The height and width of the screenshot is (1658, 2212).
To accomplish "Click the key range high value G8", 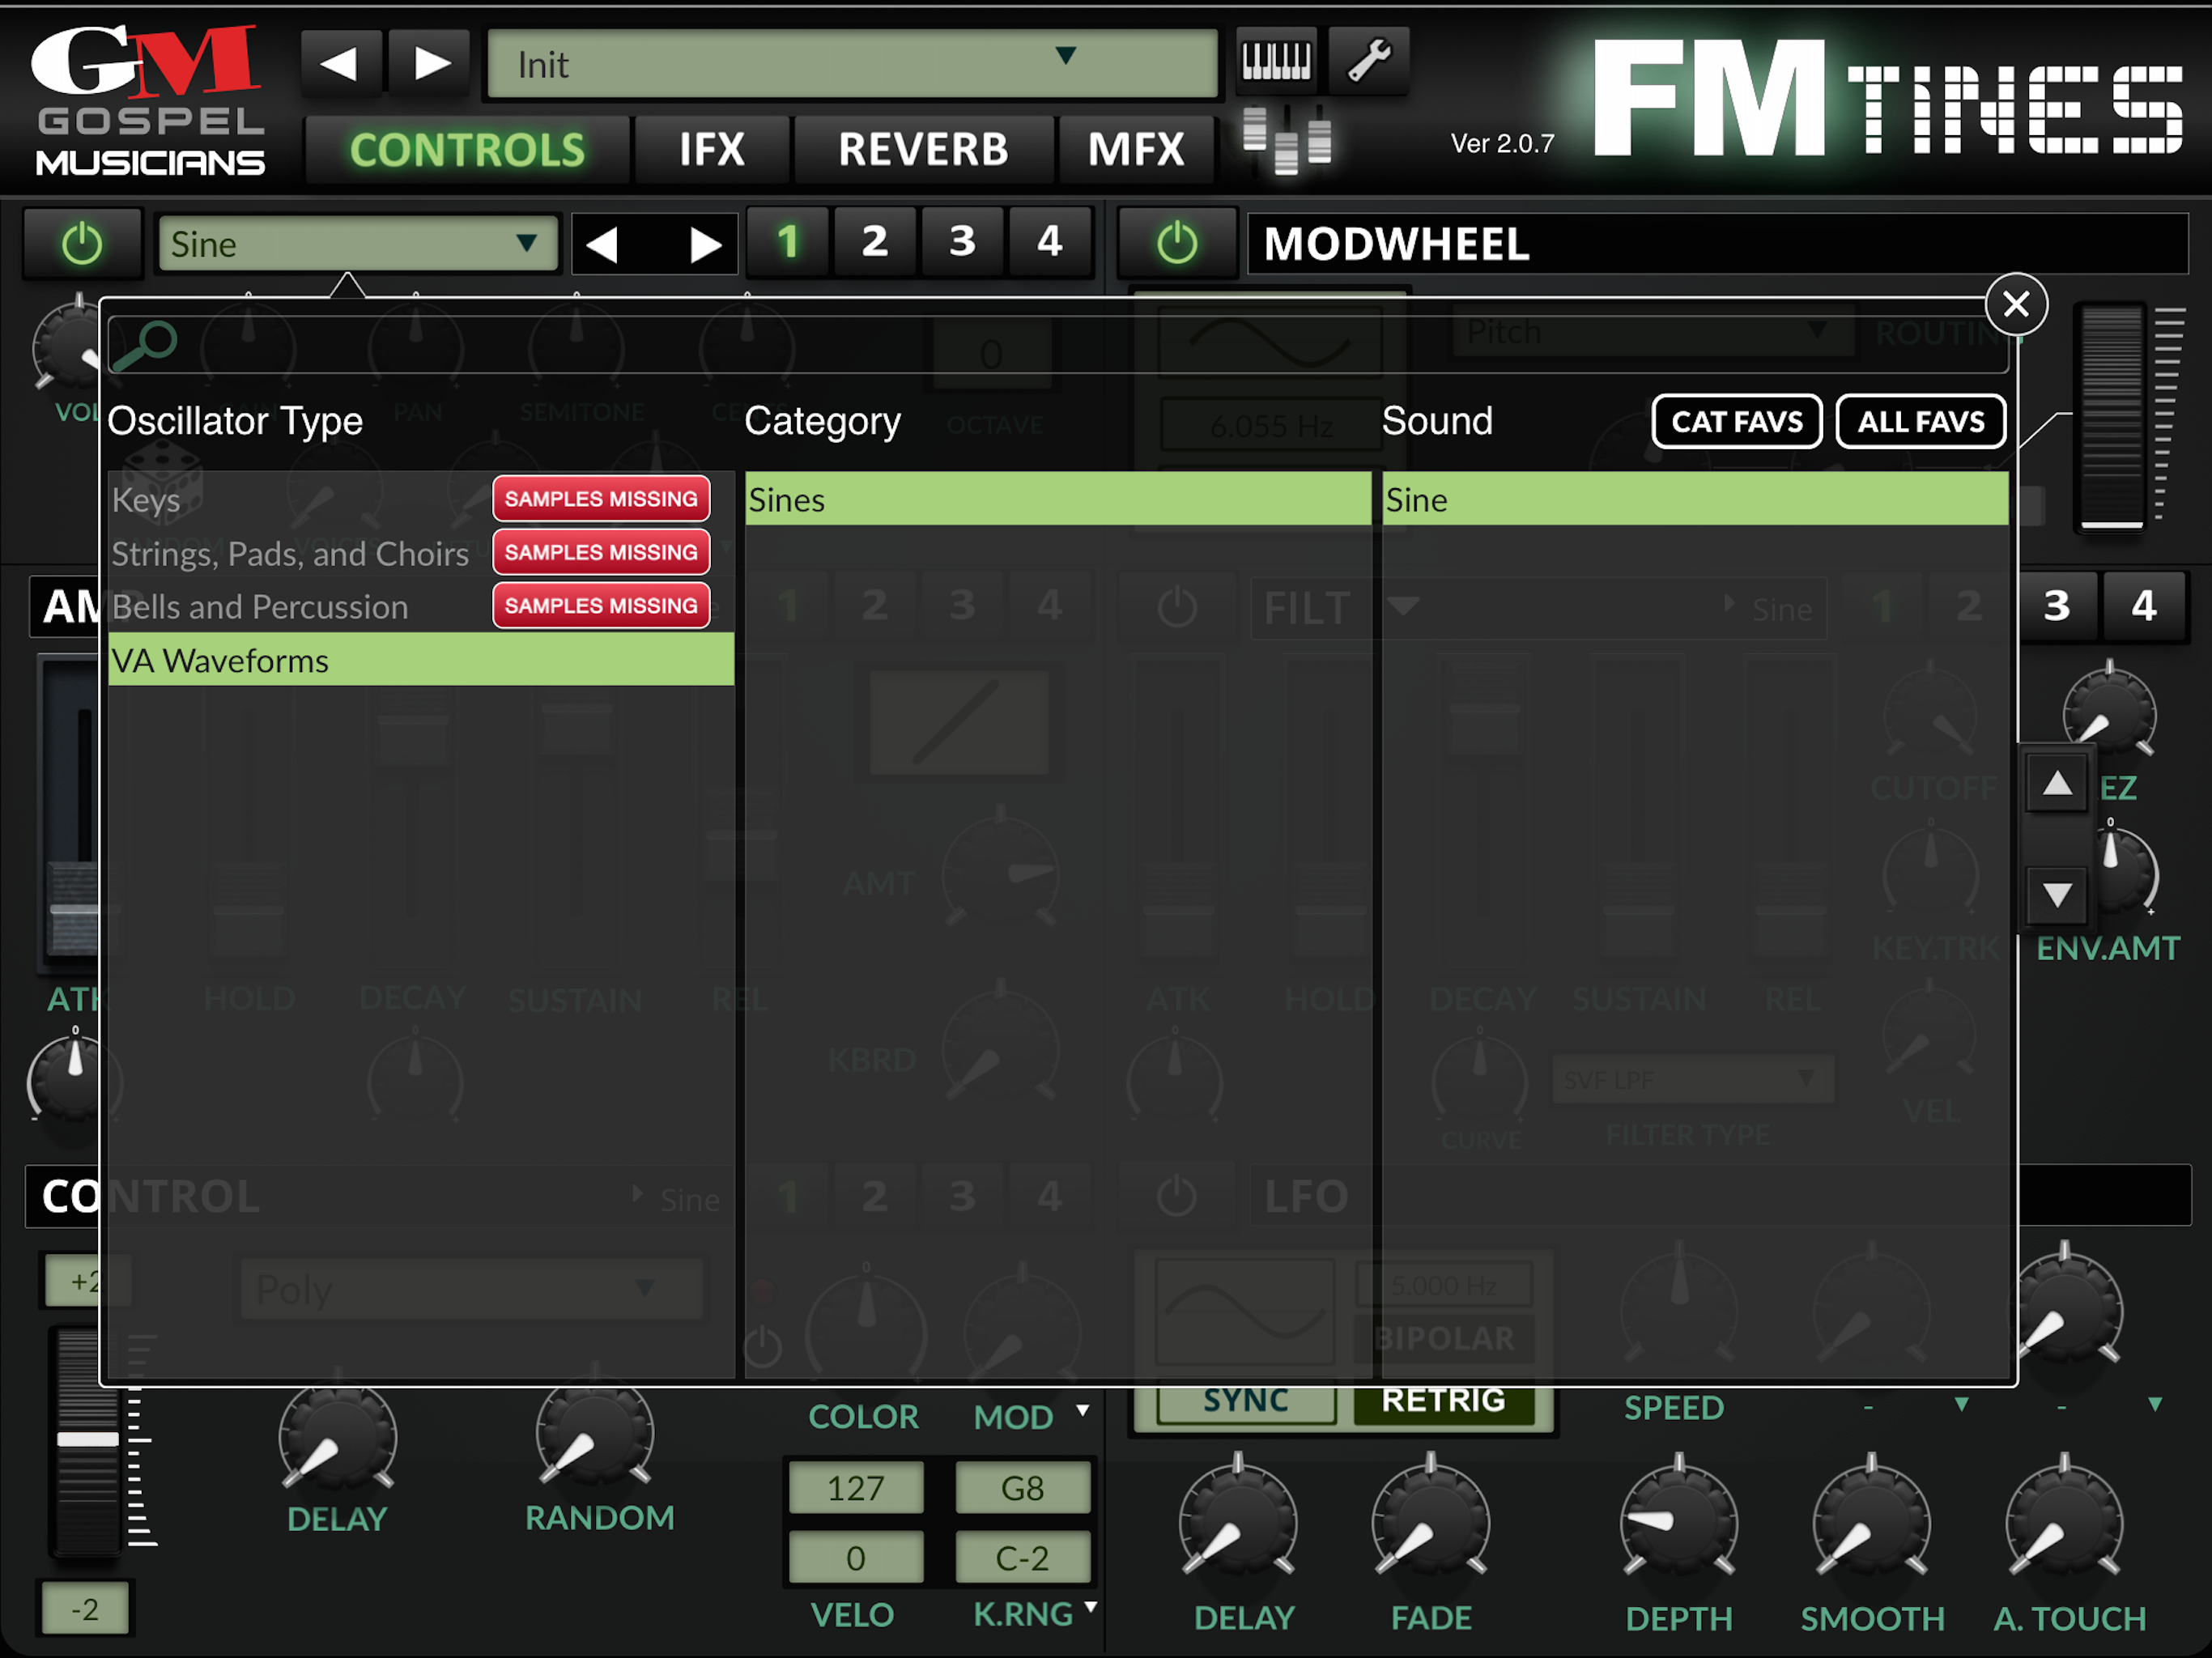I will click(1022, 1487).
